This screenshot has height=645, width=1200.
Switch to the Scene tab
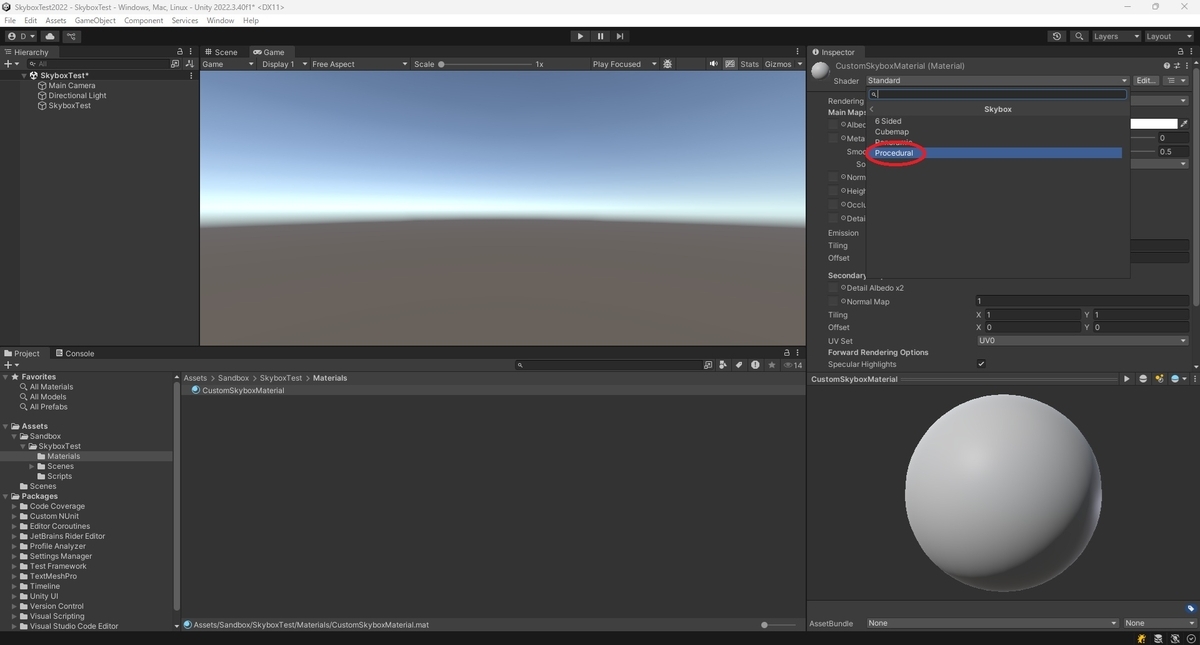coord(221,52)
